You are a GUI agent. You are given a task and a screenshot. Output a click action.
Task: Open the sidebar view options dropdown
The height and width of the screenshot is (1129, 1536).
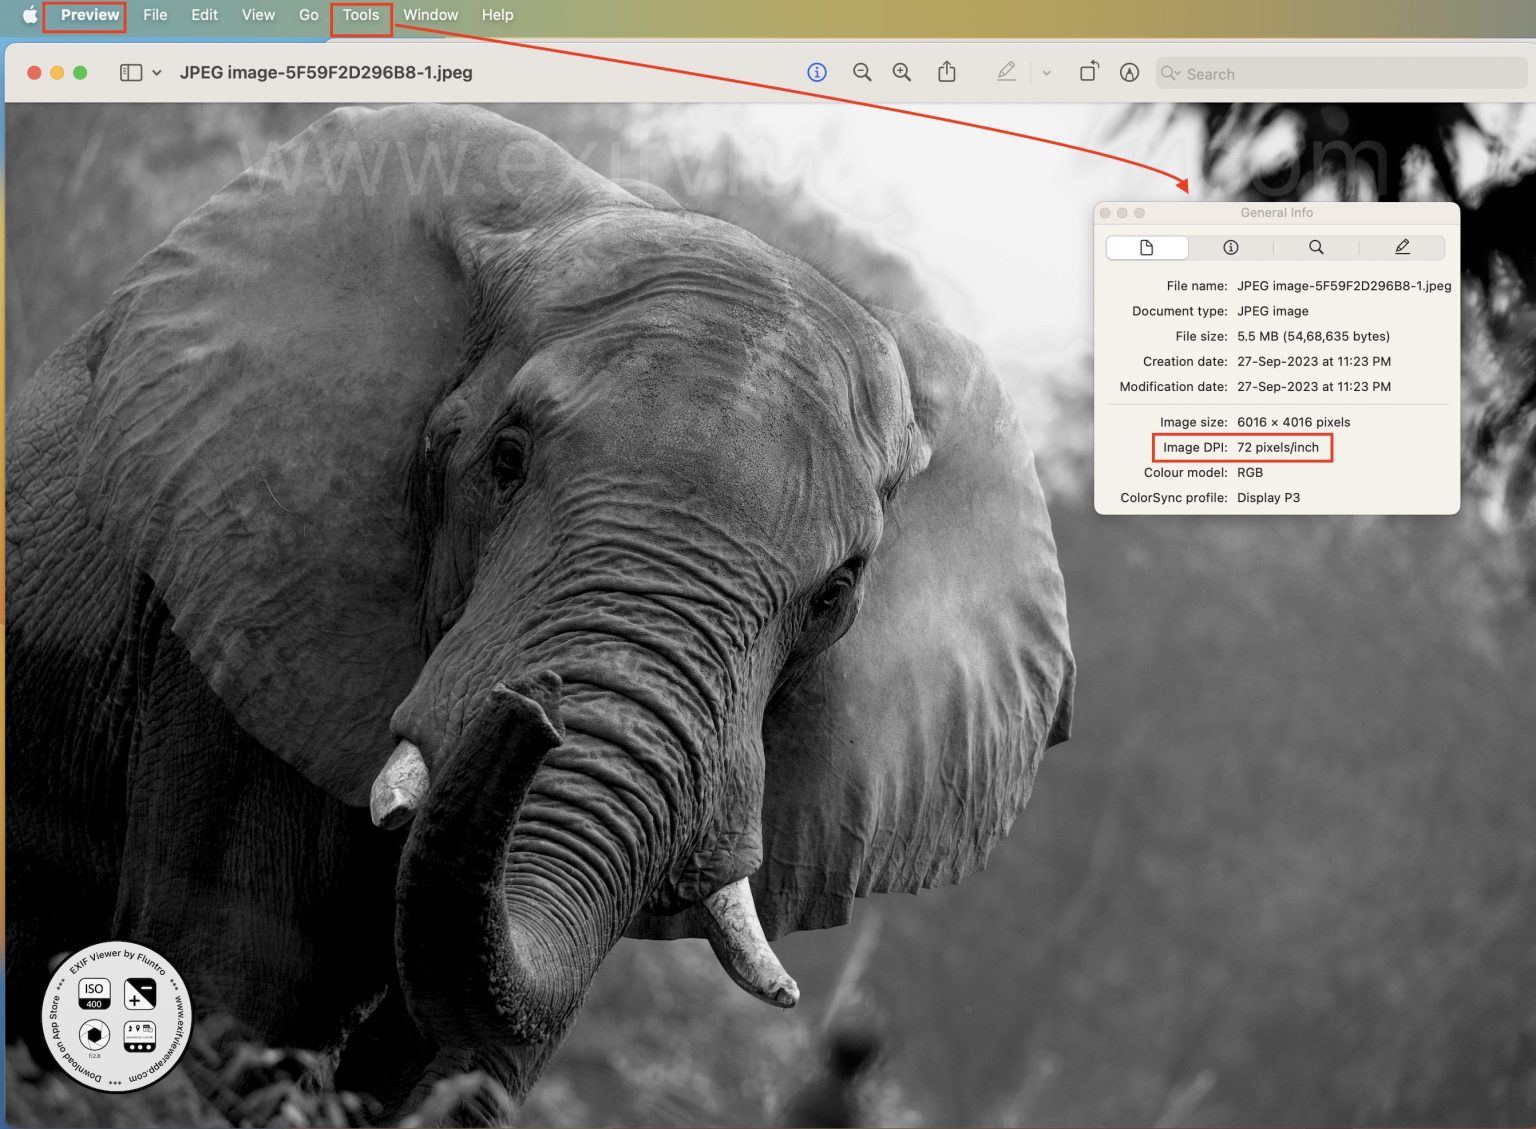pos(157,72)
